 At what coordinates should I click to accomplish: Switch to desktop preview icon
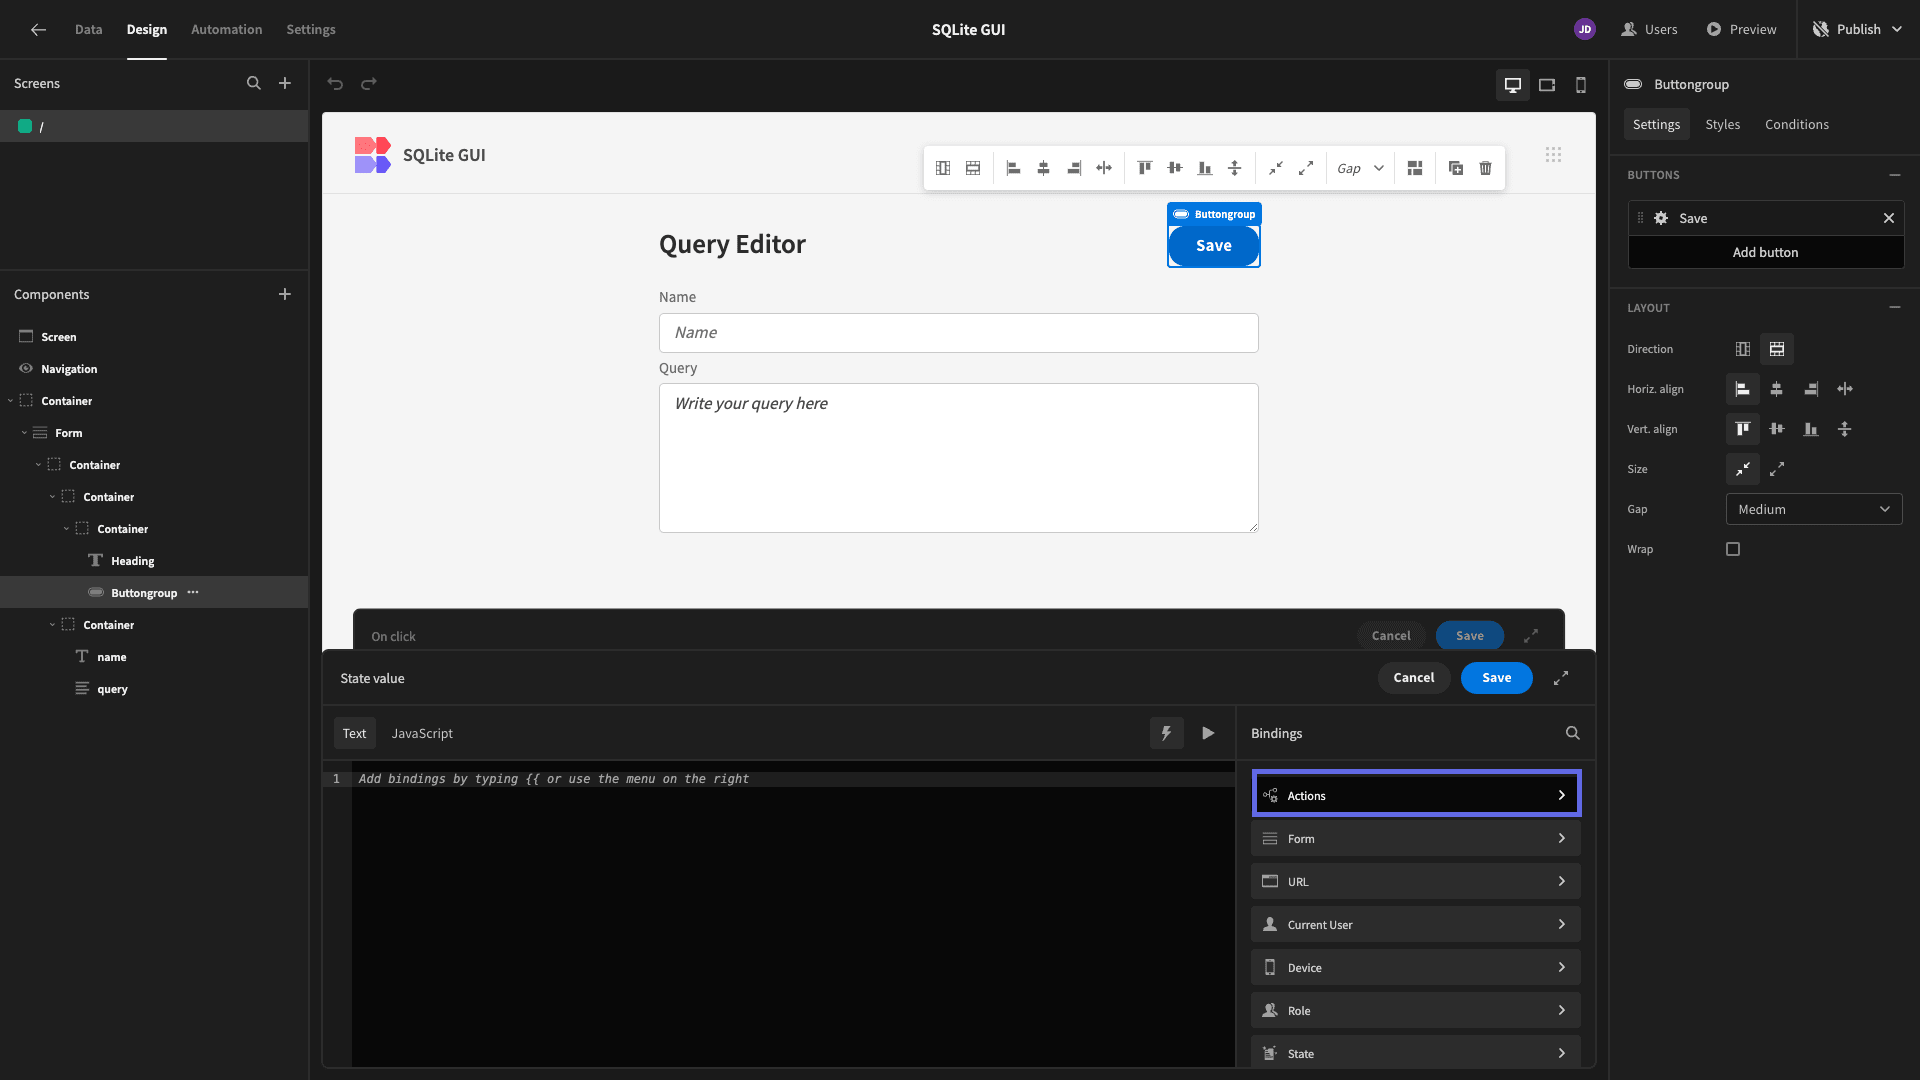pyautogui.click(x=1513, y=85)
